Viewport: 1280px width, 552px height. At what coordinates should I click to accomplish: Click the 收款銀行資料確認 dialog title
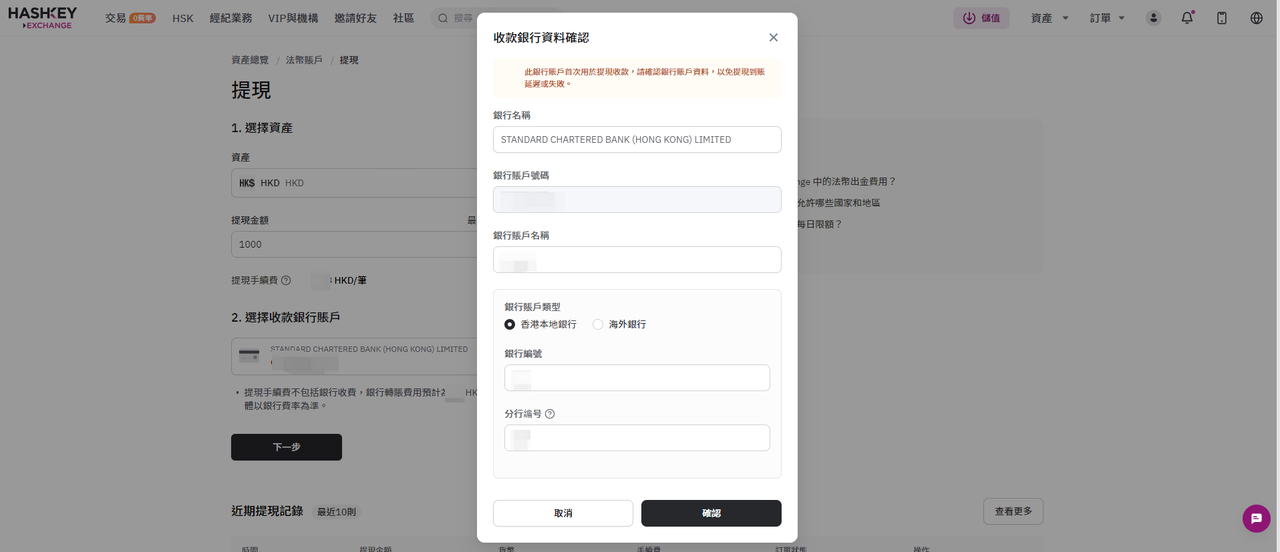point(541,38)
